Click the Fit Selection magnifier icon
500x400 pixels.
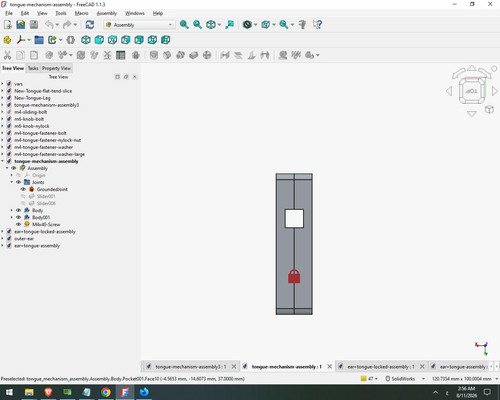[x=197, y=25]
